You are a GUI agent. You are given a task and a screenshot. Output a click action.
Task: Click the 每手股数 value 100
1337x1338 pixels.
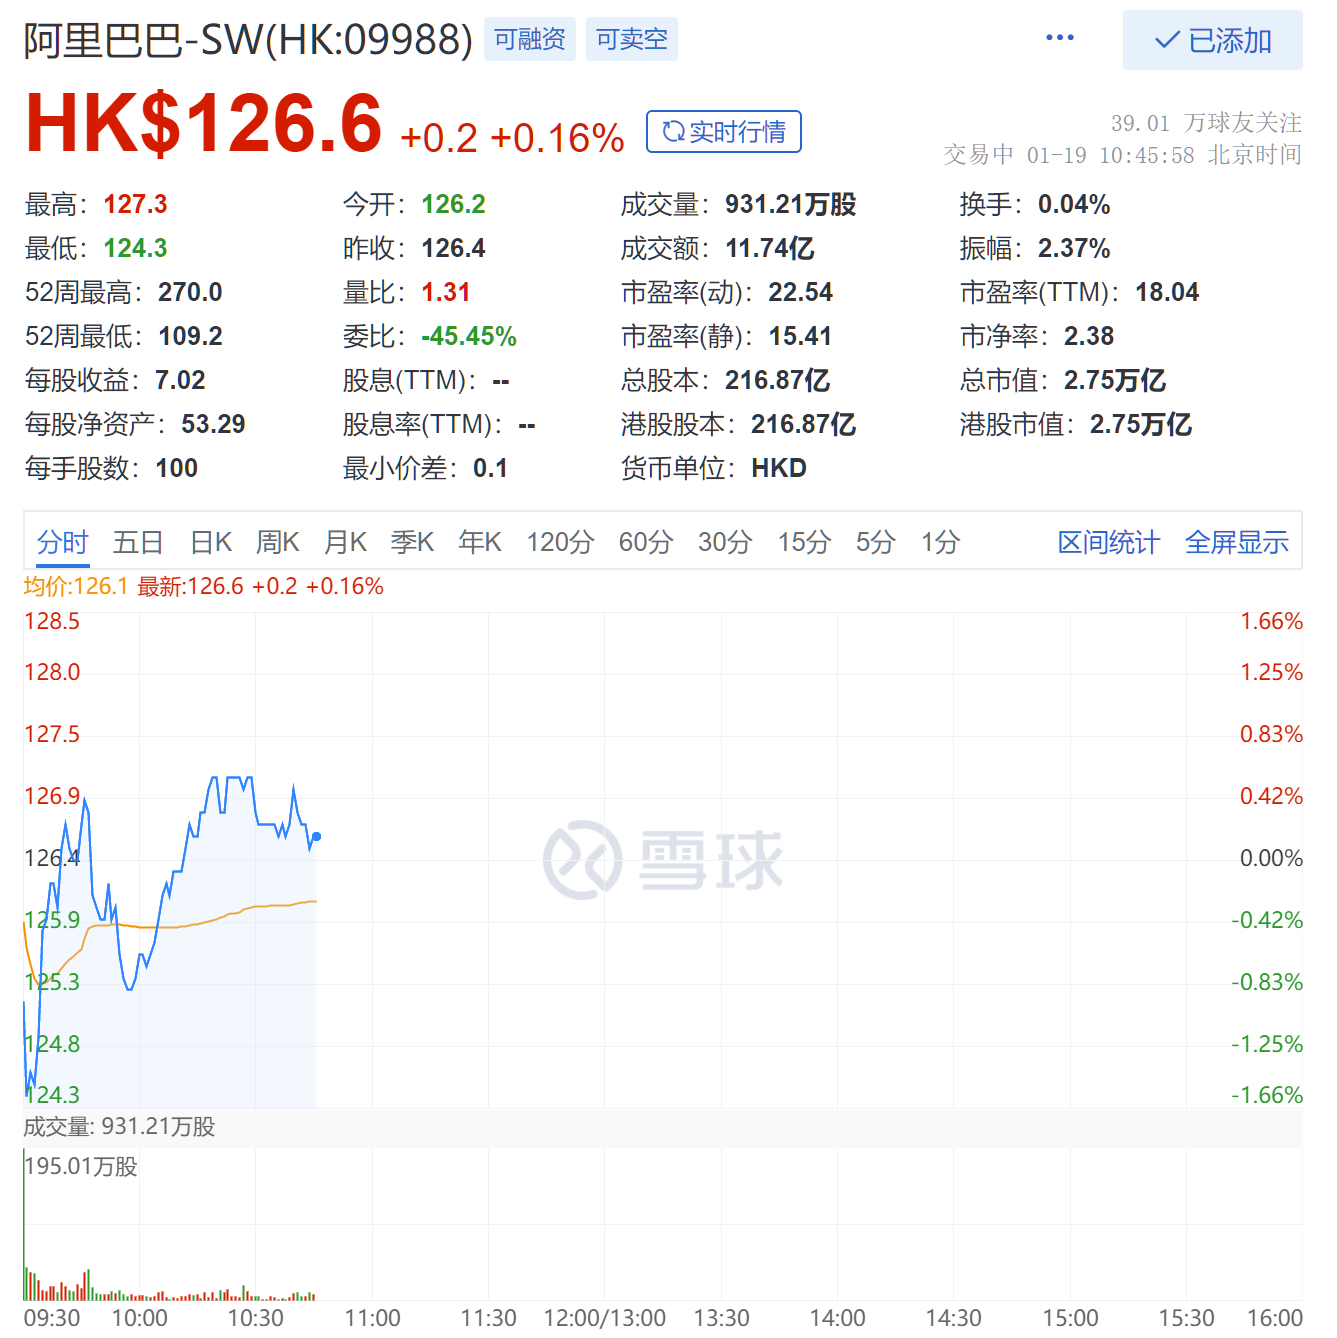click(176, 468)
